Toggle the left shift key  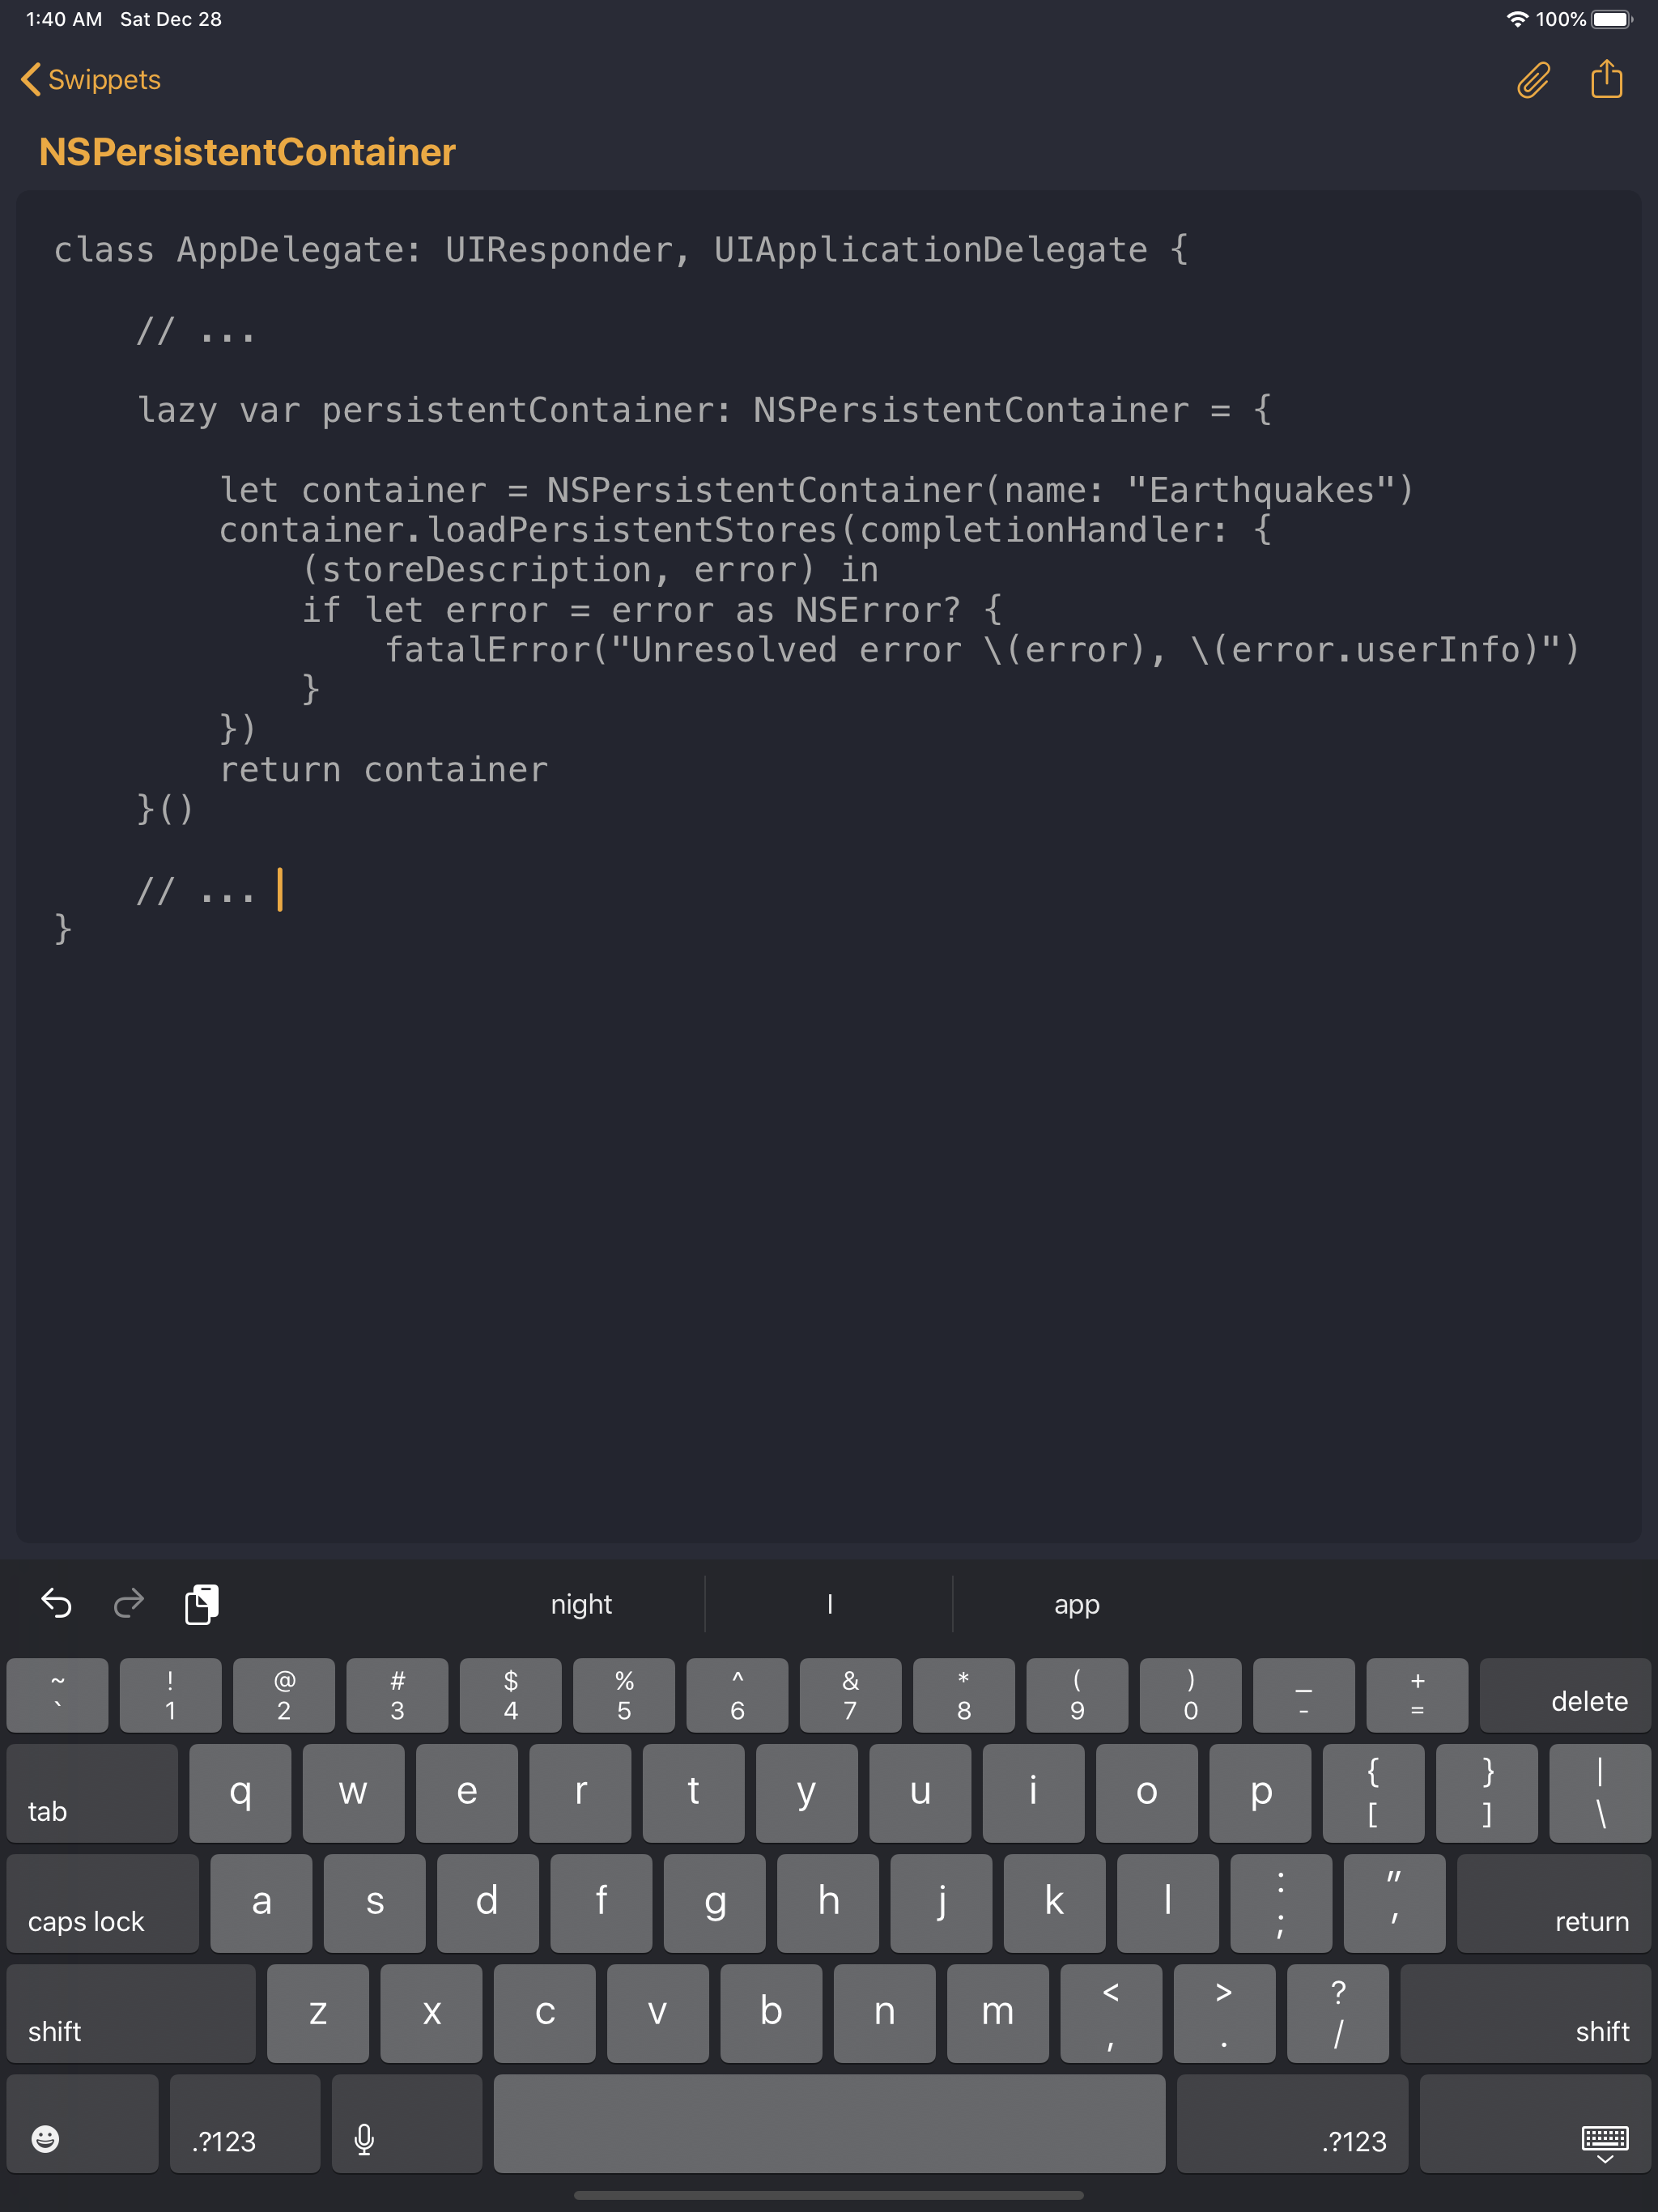pos(130,2012)
